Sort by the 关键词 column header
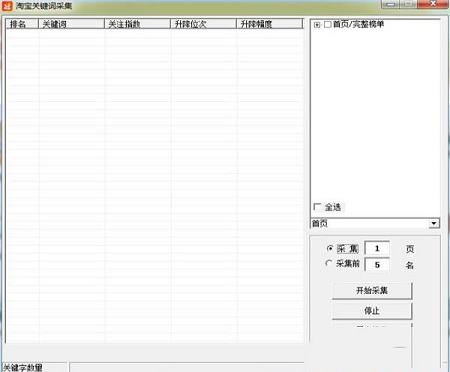 (72, 24)
